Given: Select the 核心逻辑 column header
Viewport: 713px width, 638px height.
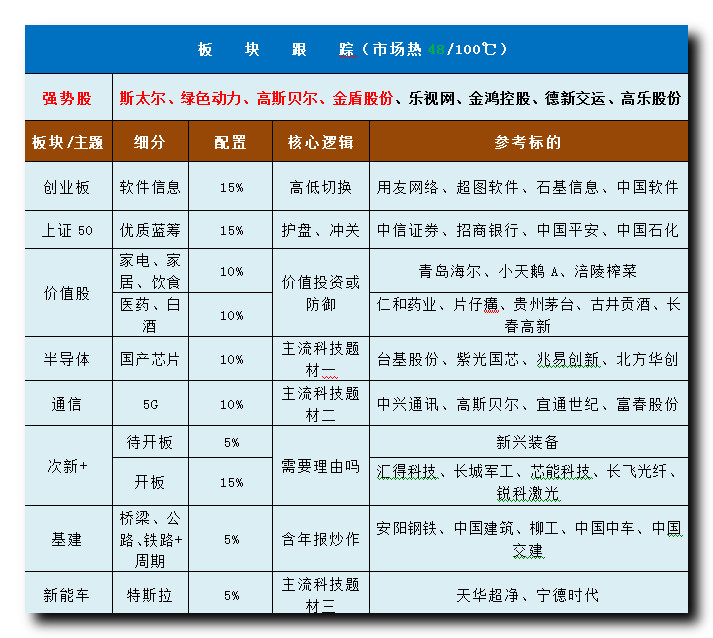Looking at the screenshot, I should point(320,142).
